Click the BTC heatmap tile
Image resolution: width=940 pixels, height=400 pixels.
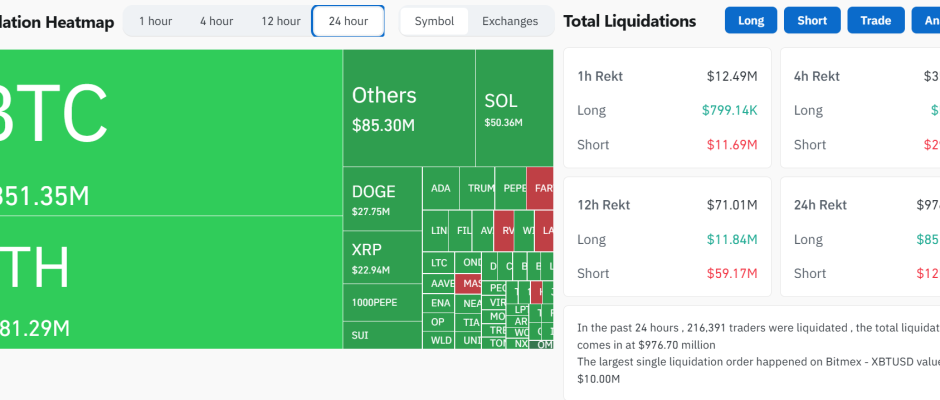(x=170, y=130)
